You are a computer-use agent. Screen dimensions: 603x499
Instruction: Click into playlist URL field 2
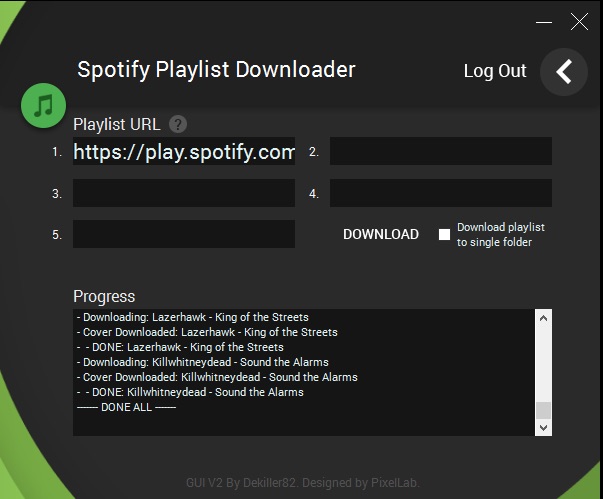tap(441, 151)
